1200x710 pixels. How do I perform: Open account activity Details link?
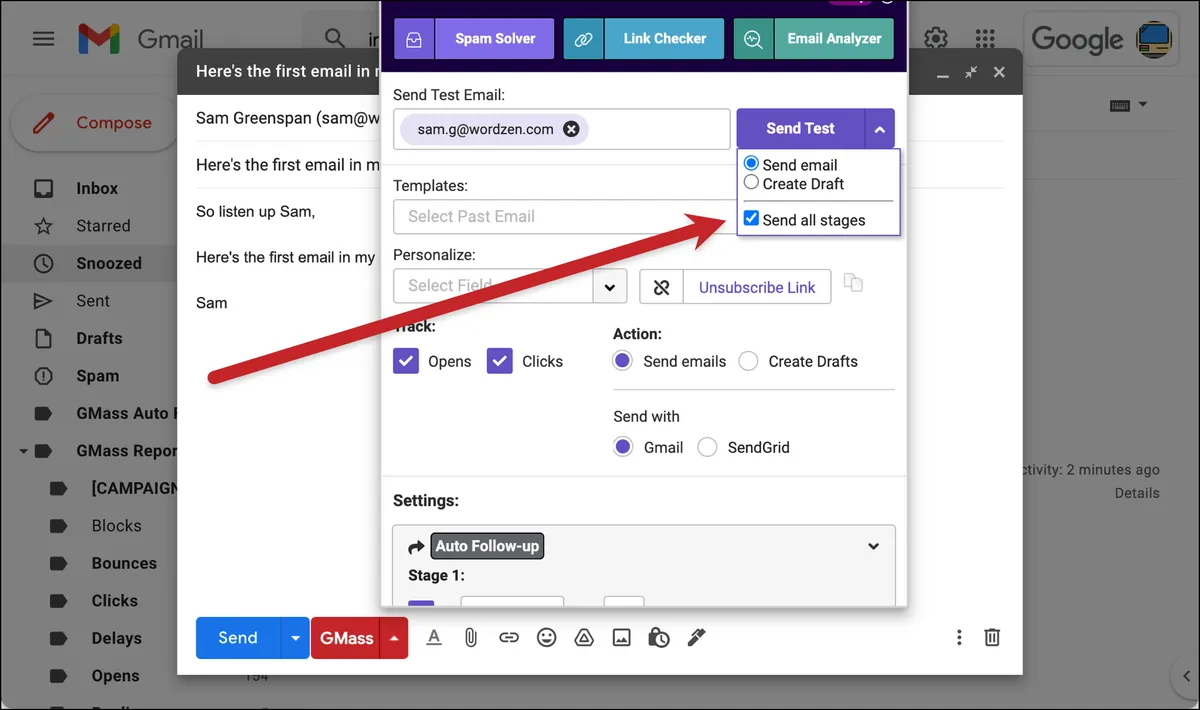tap(1137, 493)
